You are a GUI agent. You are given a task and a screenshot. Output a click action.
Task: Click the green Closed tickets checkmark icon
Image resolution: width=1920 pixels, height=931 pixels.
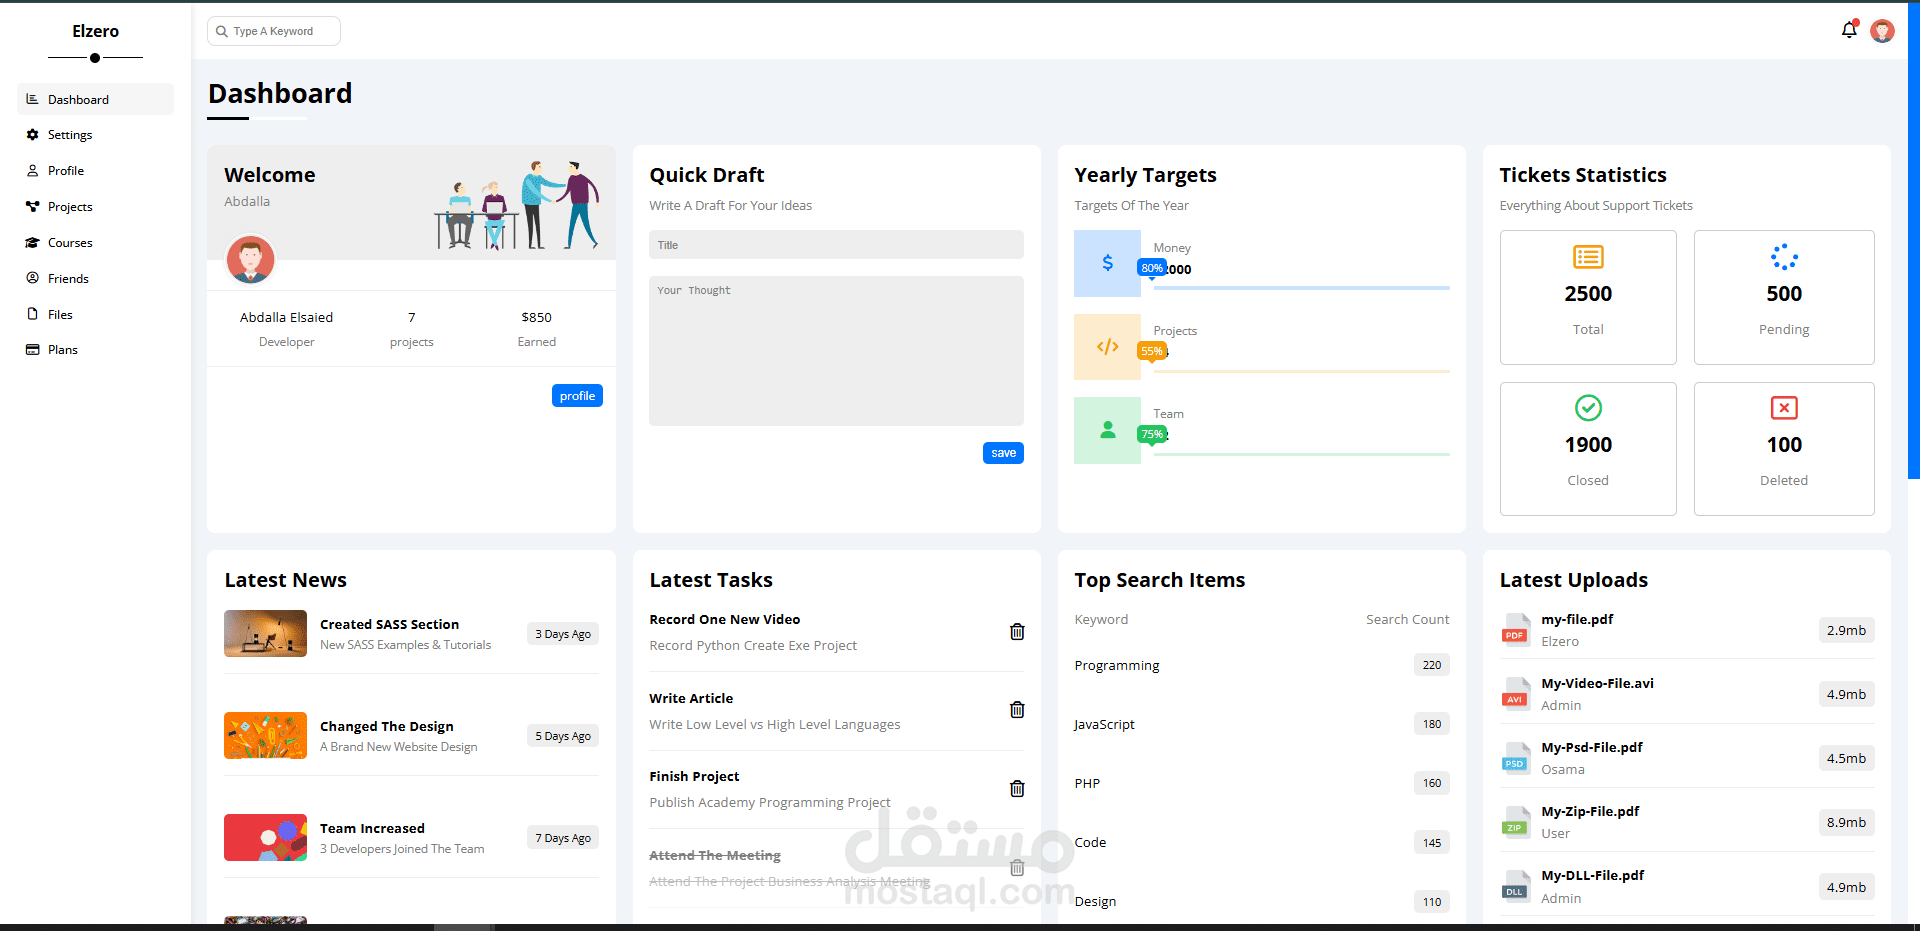pos(1588,408)
